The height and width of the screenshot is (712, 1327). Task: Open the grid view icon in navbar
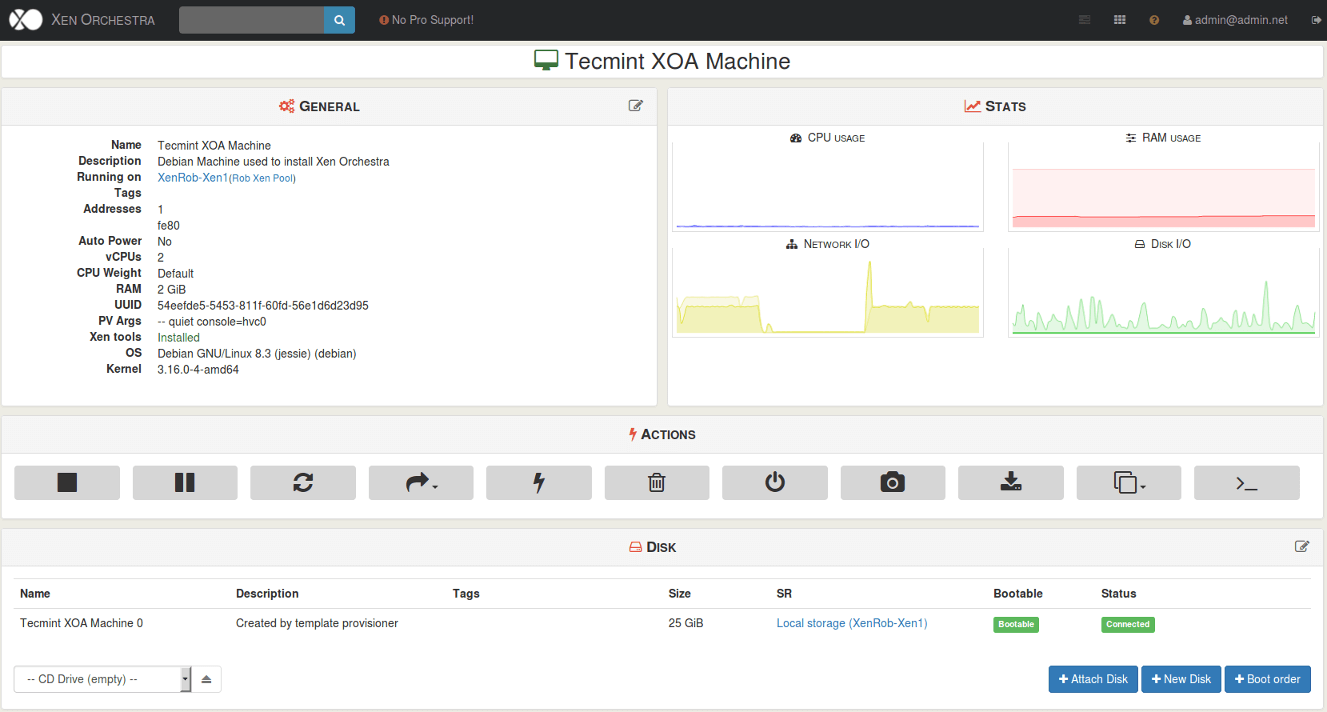(1120, 20)
